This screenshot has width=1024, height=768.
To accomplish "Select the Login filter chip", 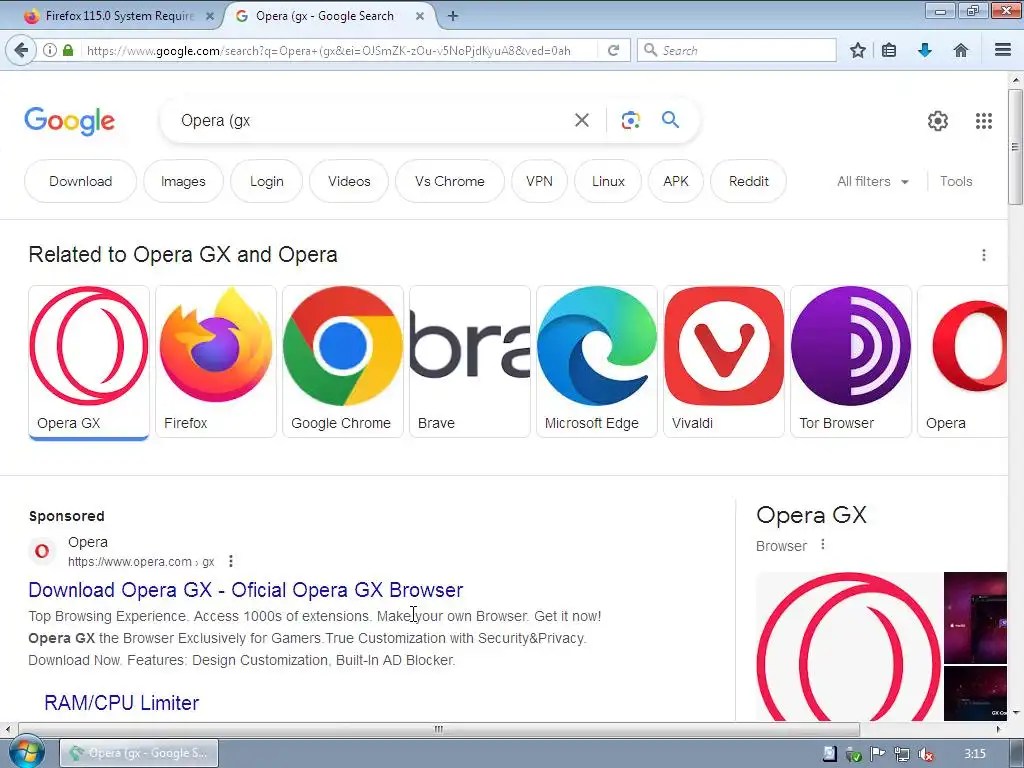I will (x=266, y=181).
